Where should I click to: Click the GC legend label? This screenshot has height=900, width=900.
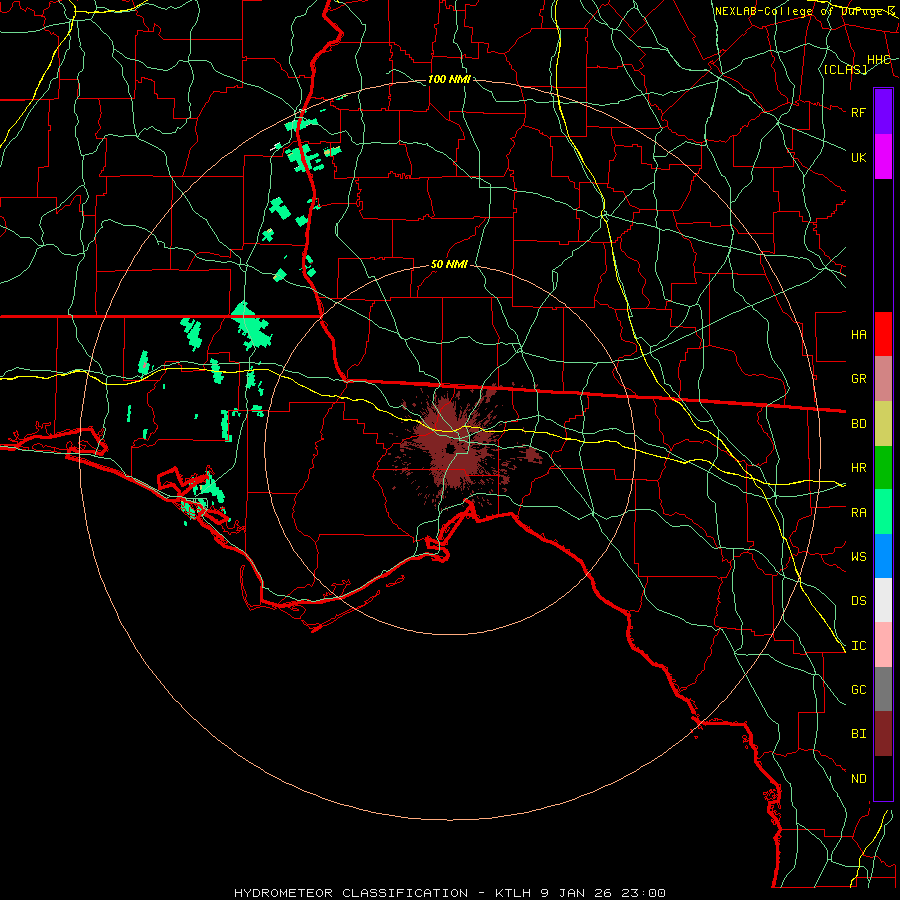(x=859, y=690)
